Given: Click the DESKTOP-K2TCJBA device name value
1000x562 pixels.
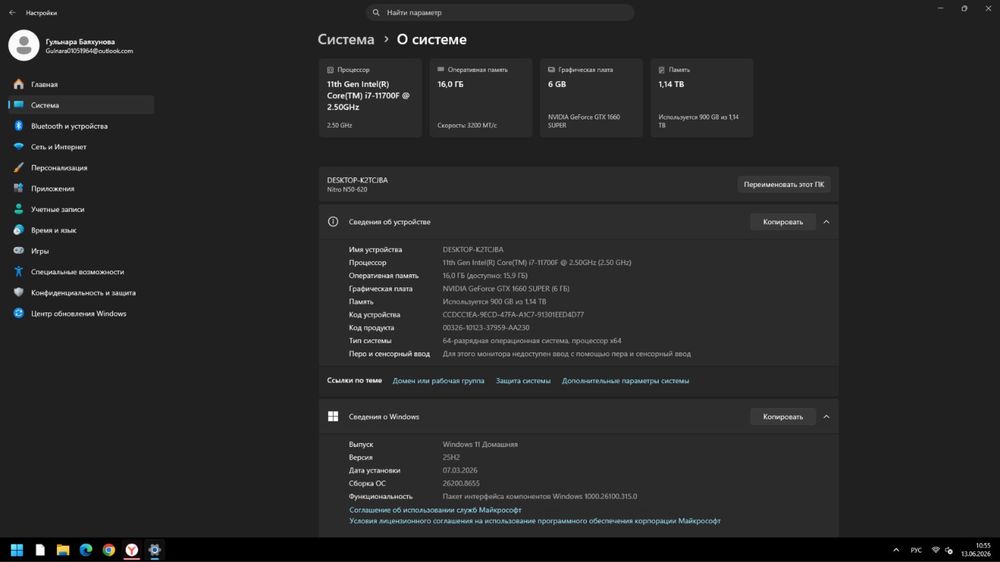Looking at the screenshot, I should click(x=473, y=249).
